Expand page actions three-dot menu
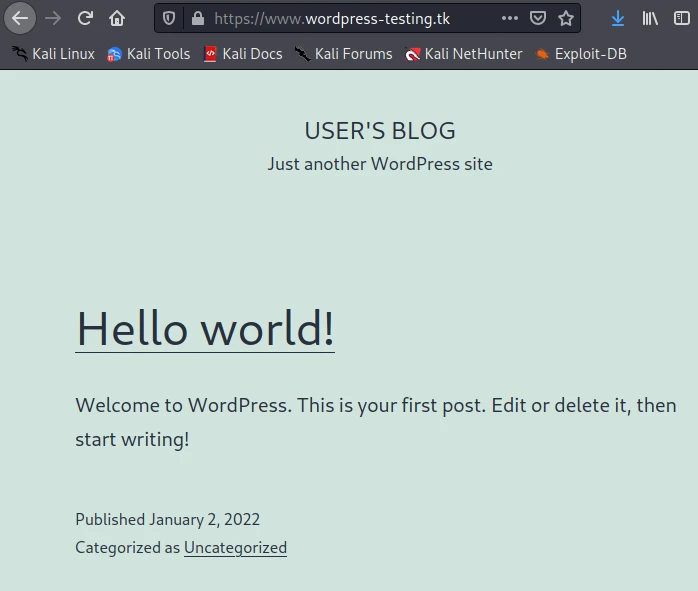Screen dimensions: 698x591 tap(510, 18)
